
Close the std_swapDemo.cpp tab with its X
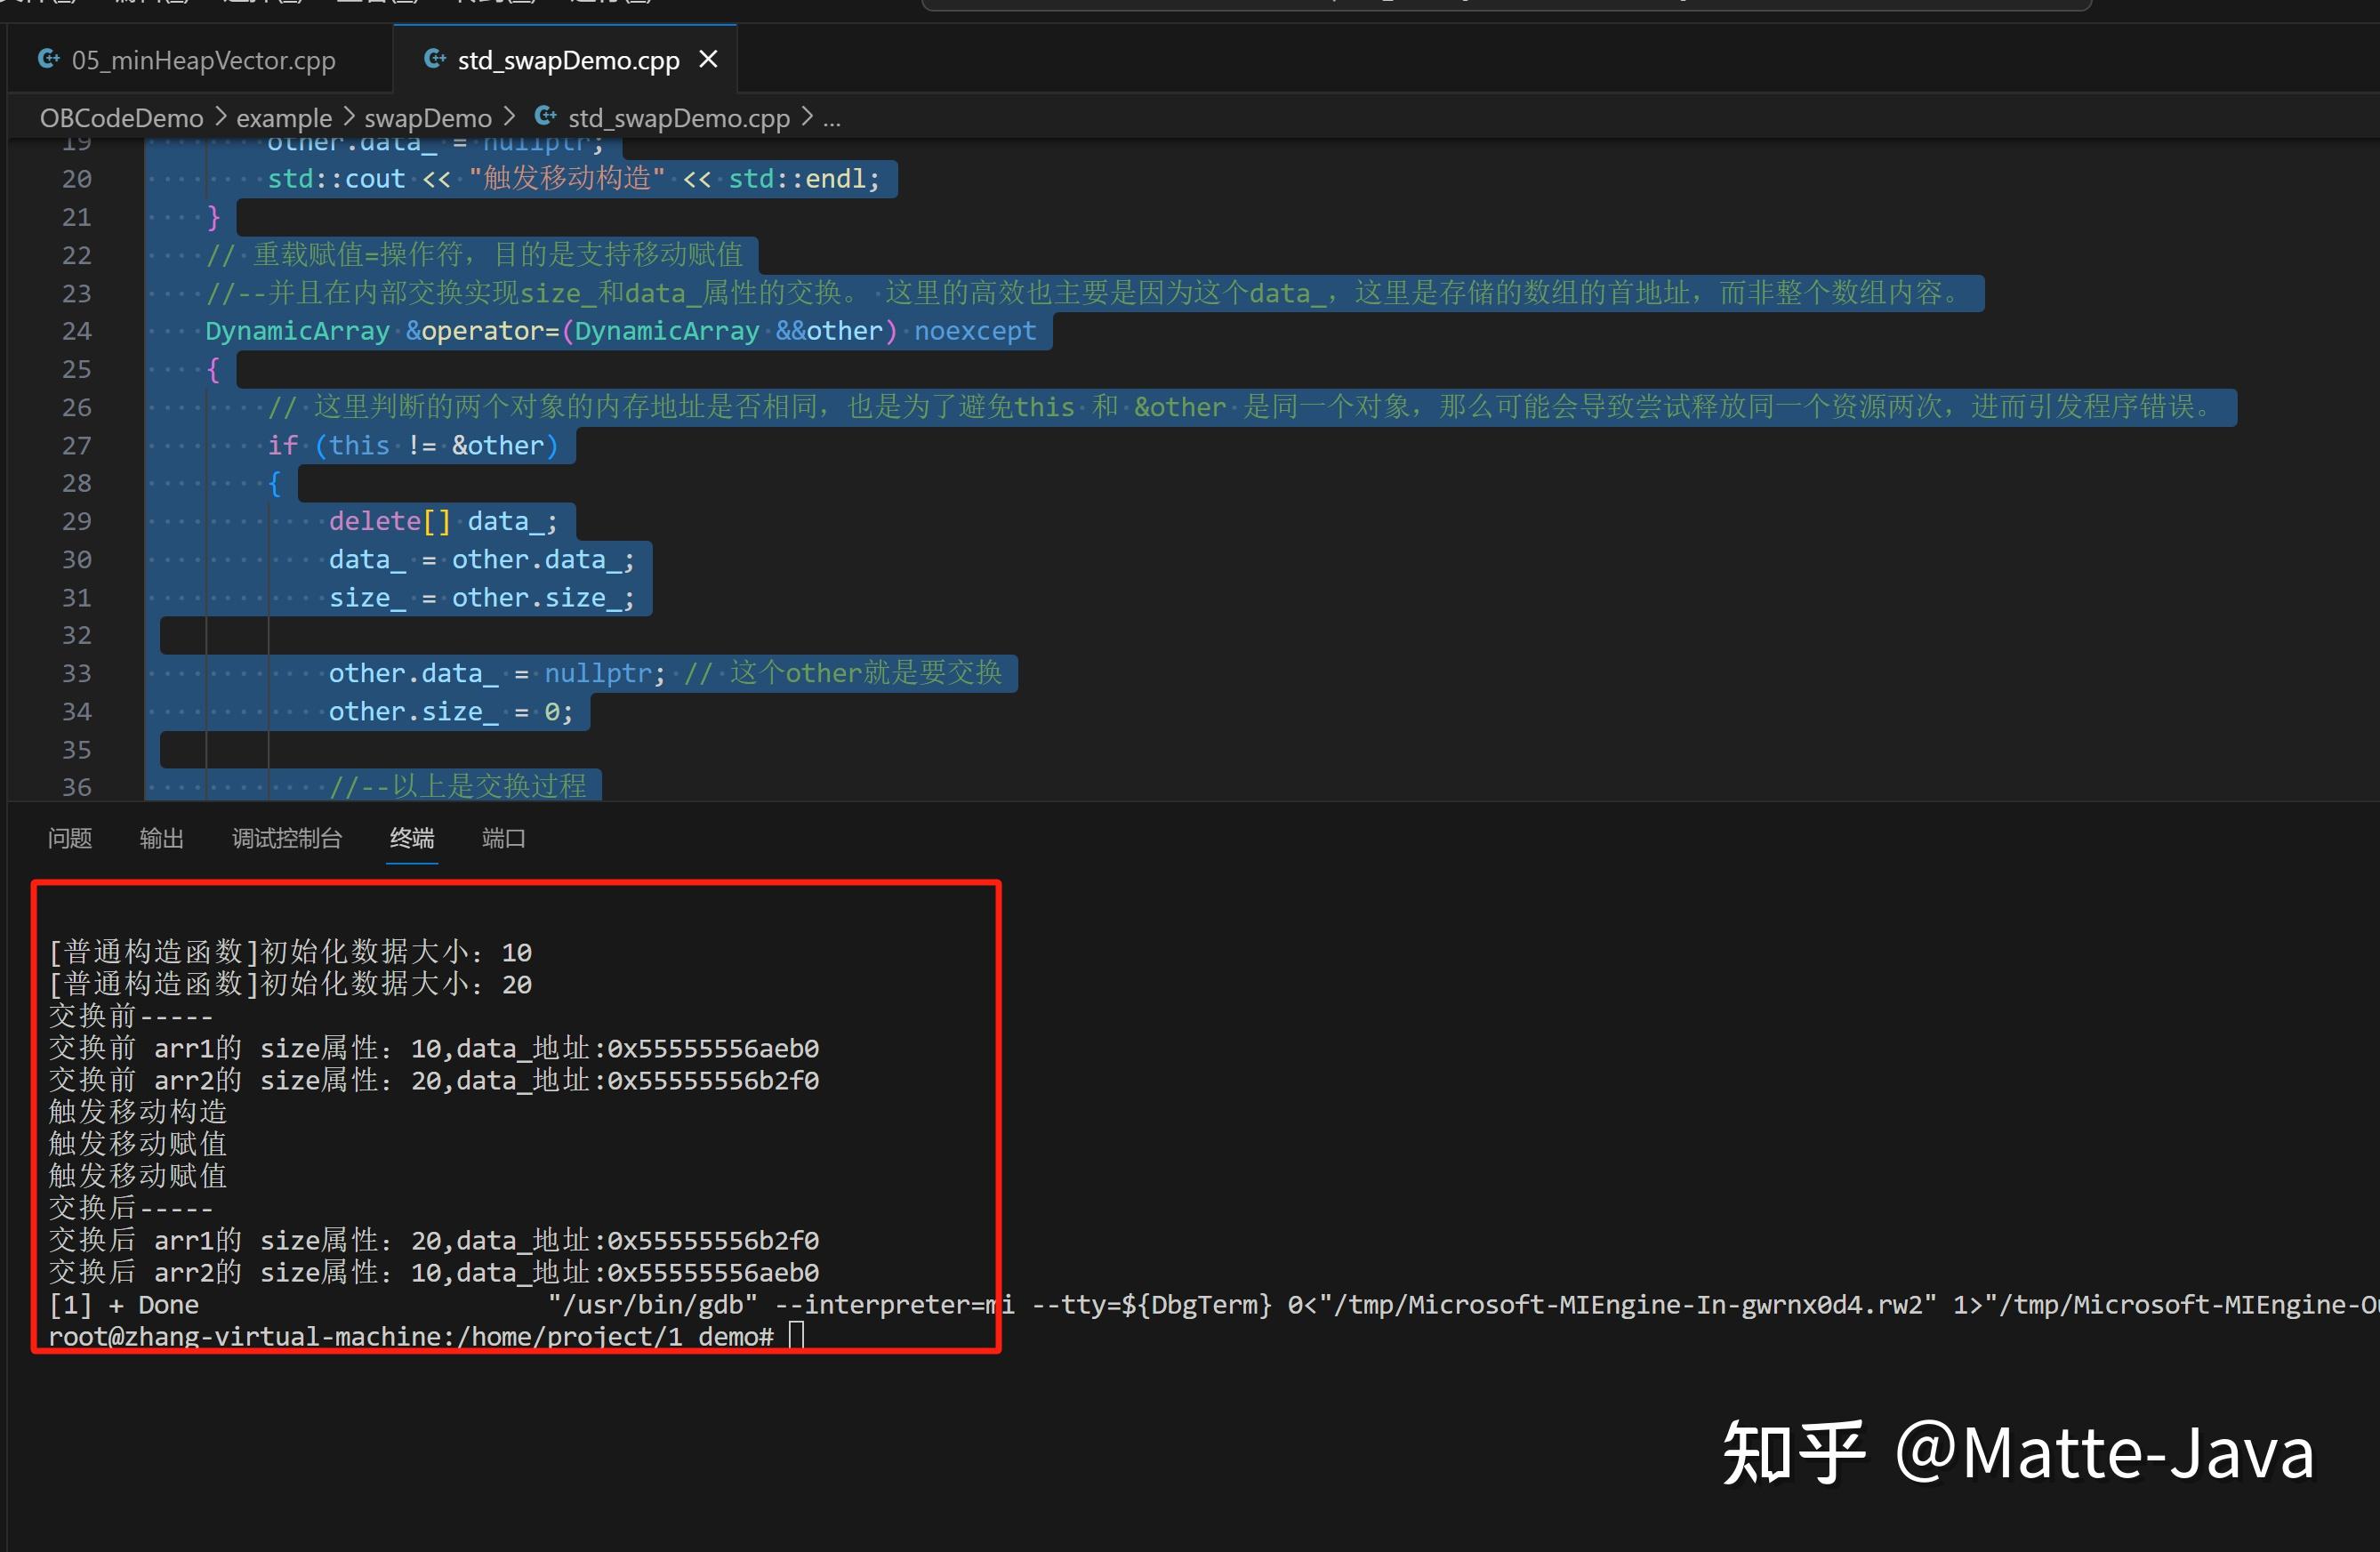(x=708, y=59)
